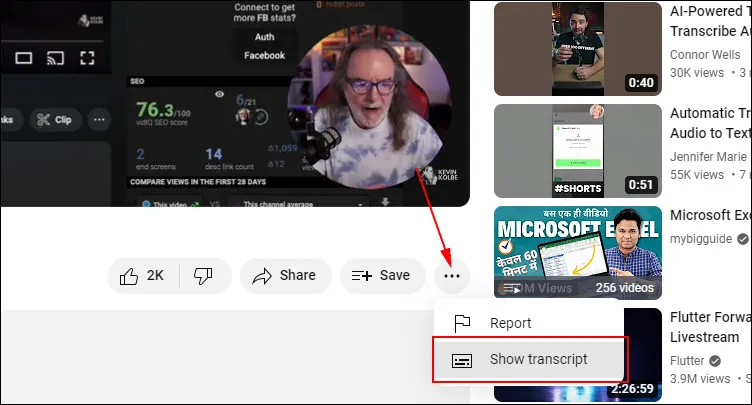The height and width of the screenshot is (405, 752).
Task: Toggle full screen in the player
Action: pos(87,59)
